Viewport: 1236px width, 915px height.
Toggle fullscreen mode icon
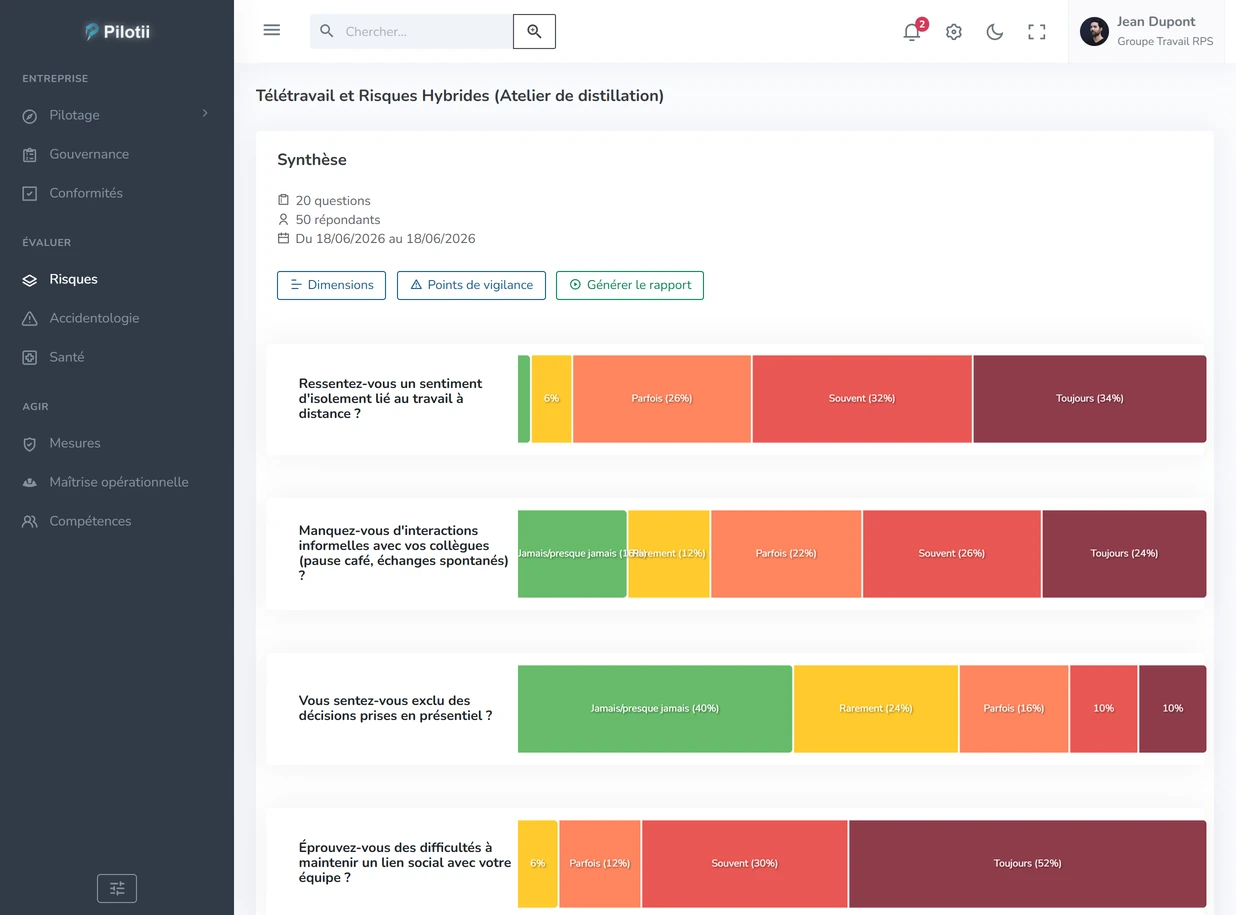[1037, 32]
